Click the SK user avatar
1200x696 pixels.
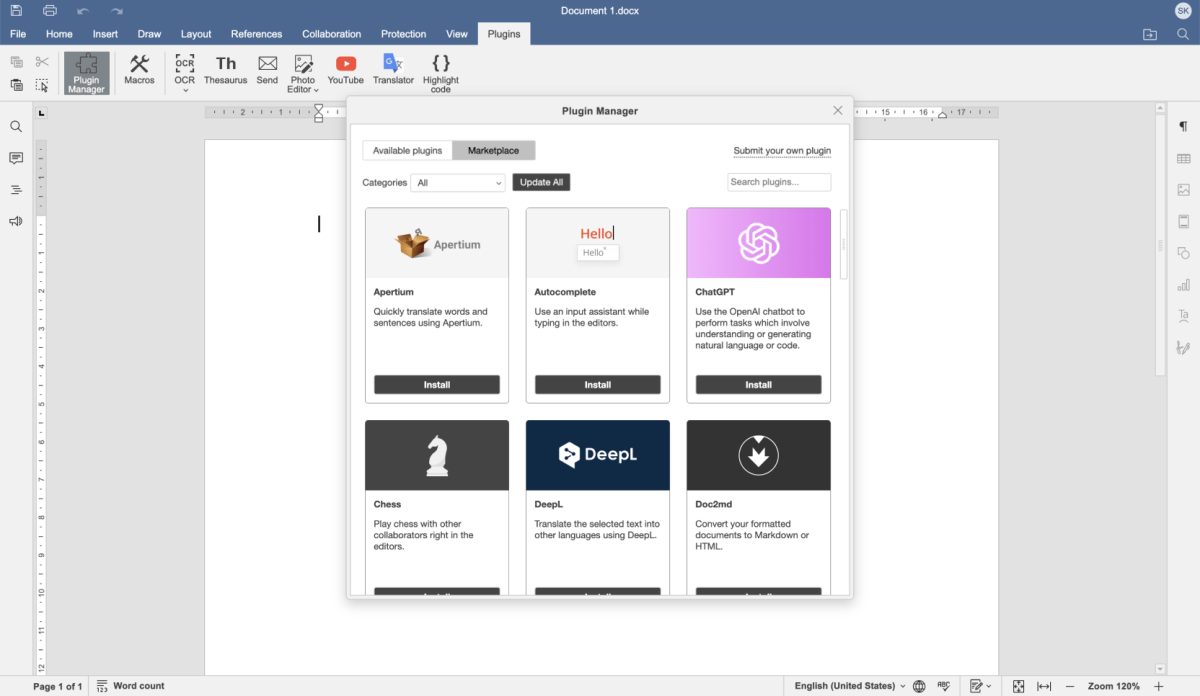(x=1183, y=10)
